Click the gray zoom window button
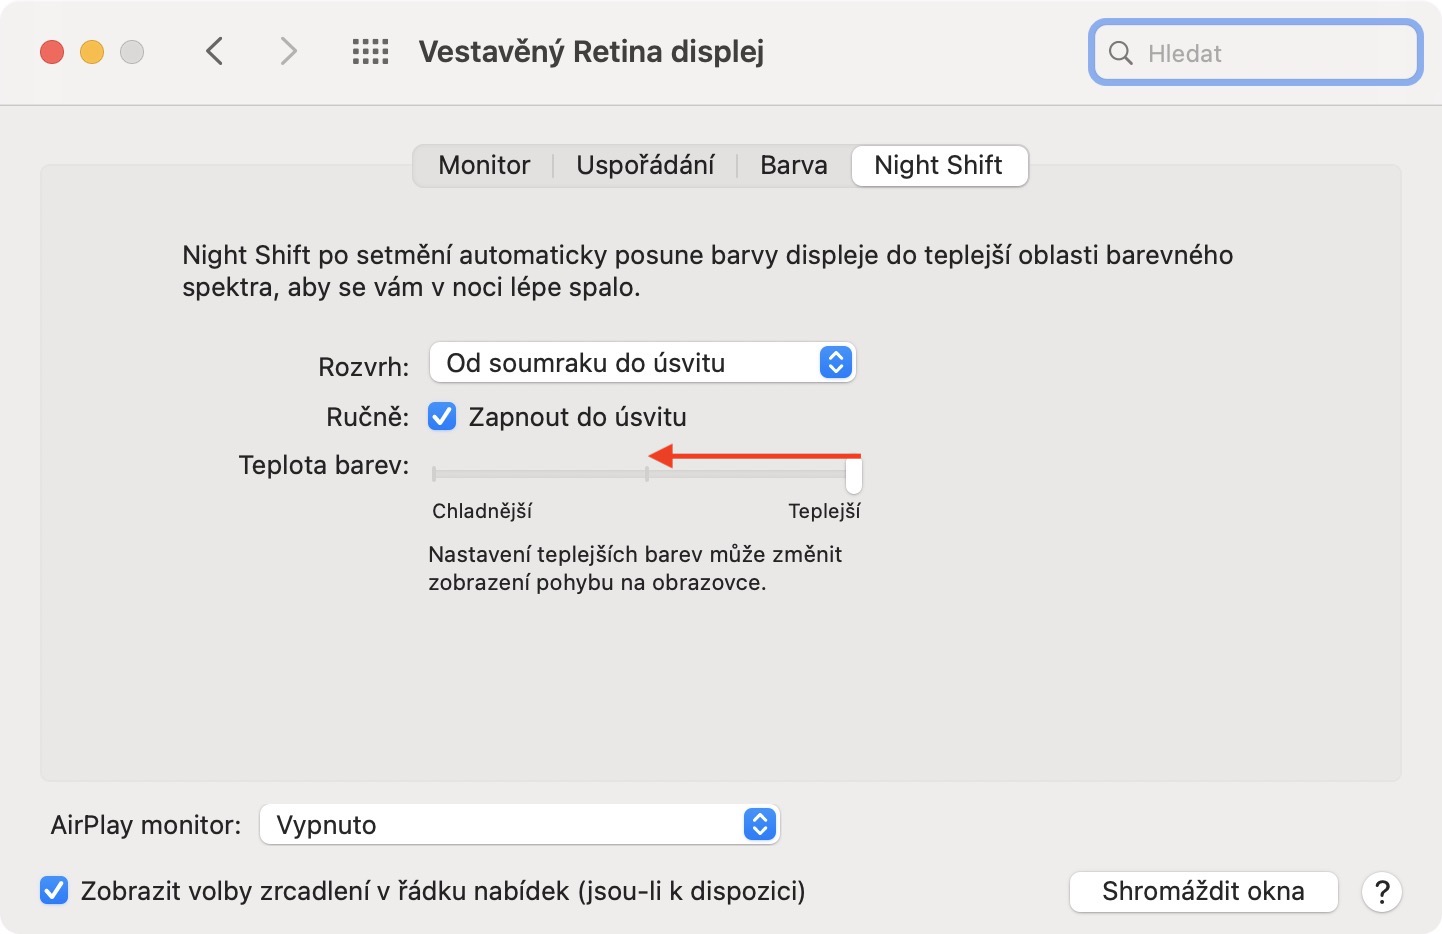 click(x=132, y=52)
